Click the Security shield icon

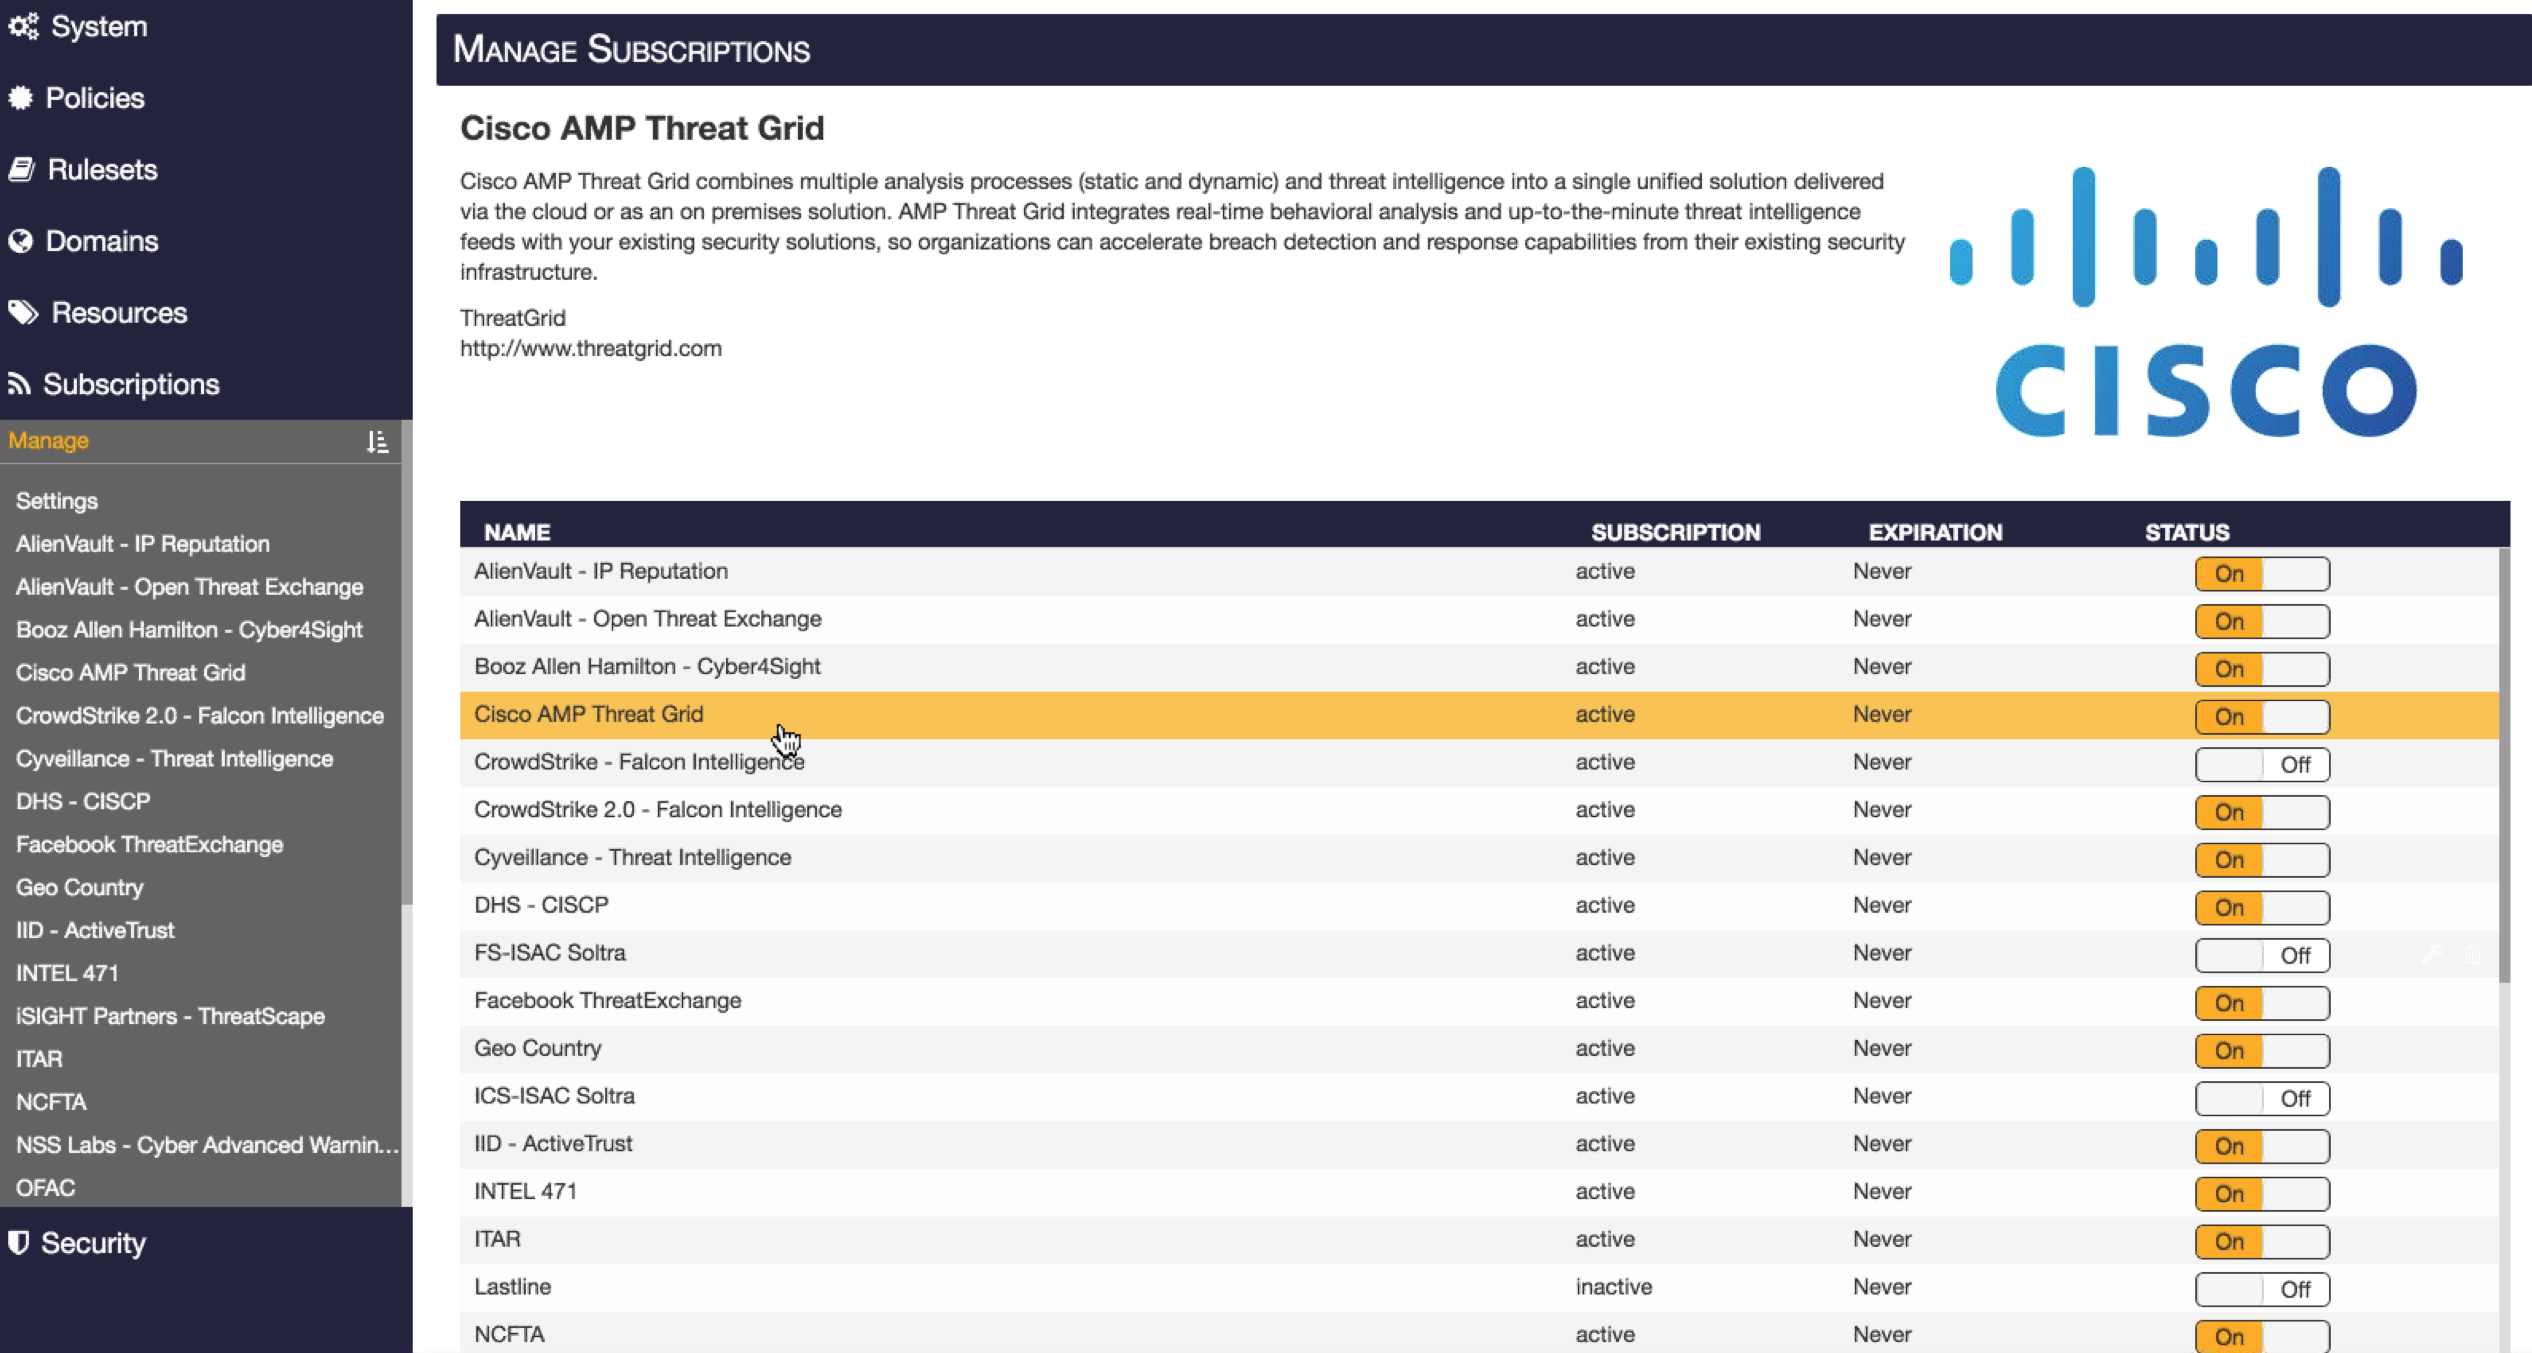coord(18,1242)
